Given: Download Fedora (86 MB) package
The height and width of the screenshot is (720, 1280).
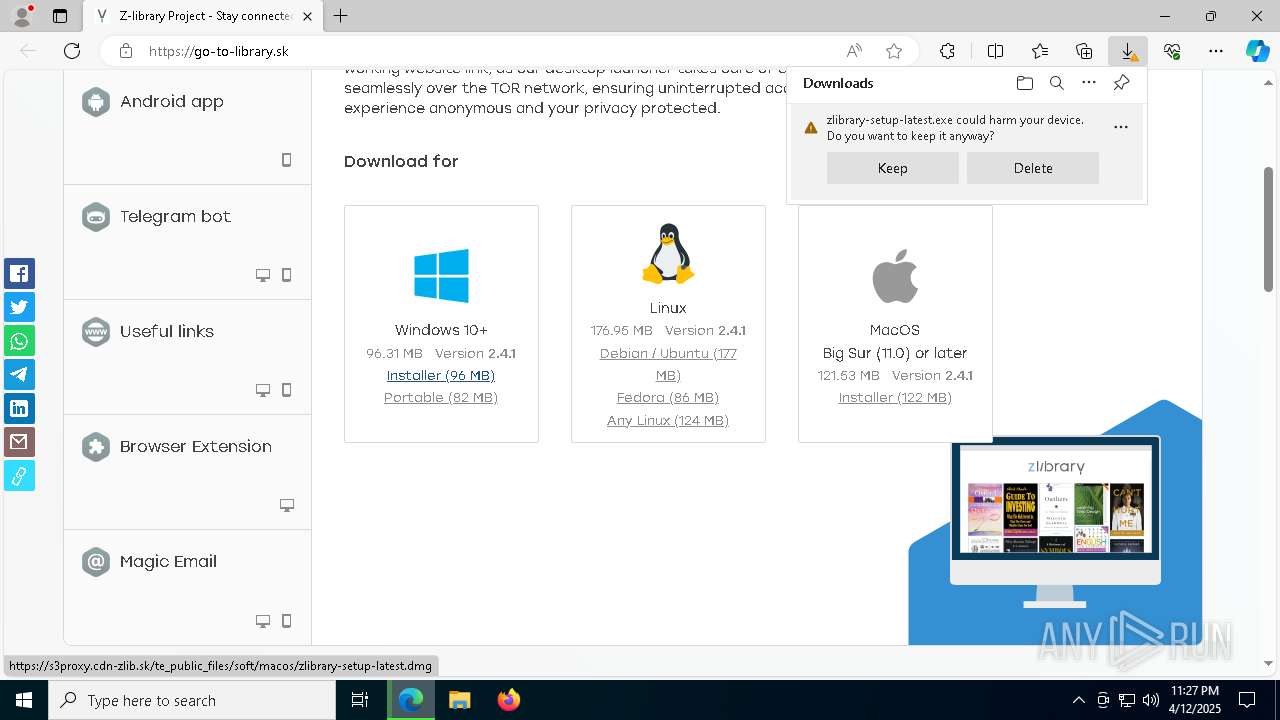Looking at the screenshot, I should tap(668, 397).
